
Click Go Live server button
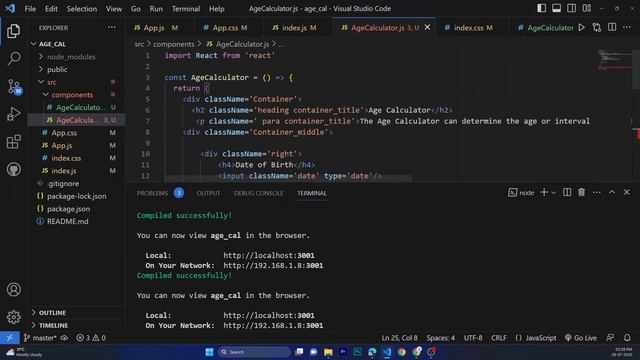click(x=581, y=338)
